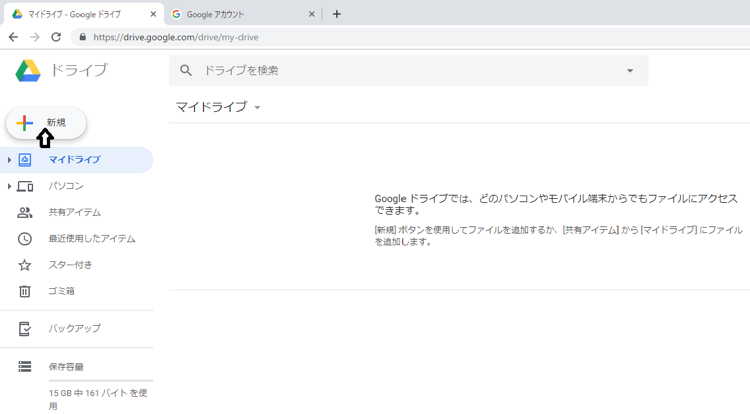Click the storage usage progress bar
Viewport: 750px width, 414px height.
coord(101,381)
